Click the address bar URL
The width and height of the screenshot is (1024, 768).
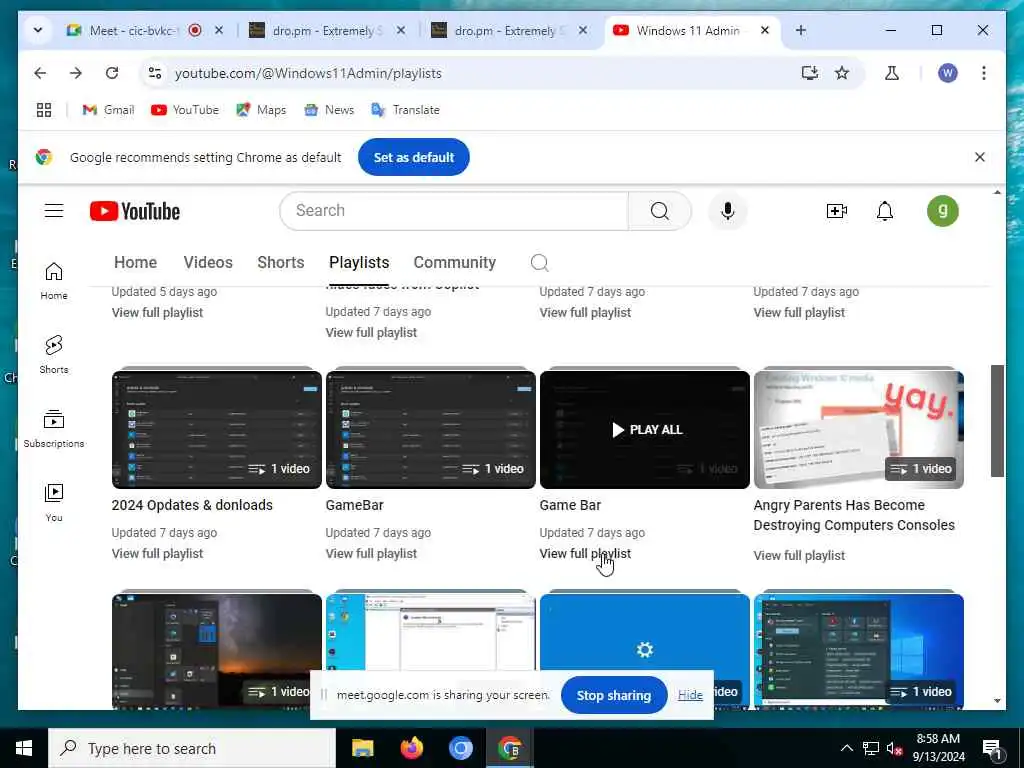(x=308, y=73)
